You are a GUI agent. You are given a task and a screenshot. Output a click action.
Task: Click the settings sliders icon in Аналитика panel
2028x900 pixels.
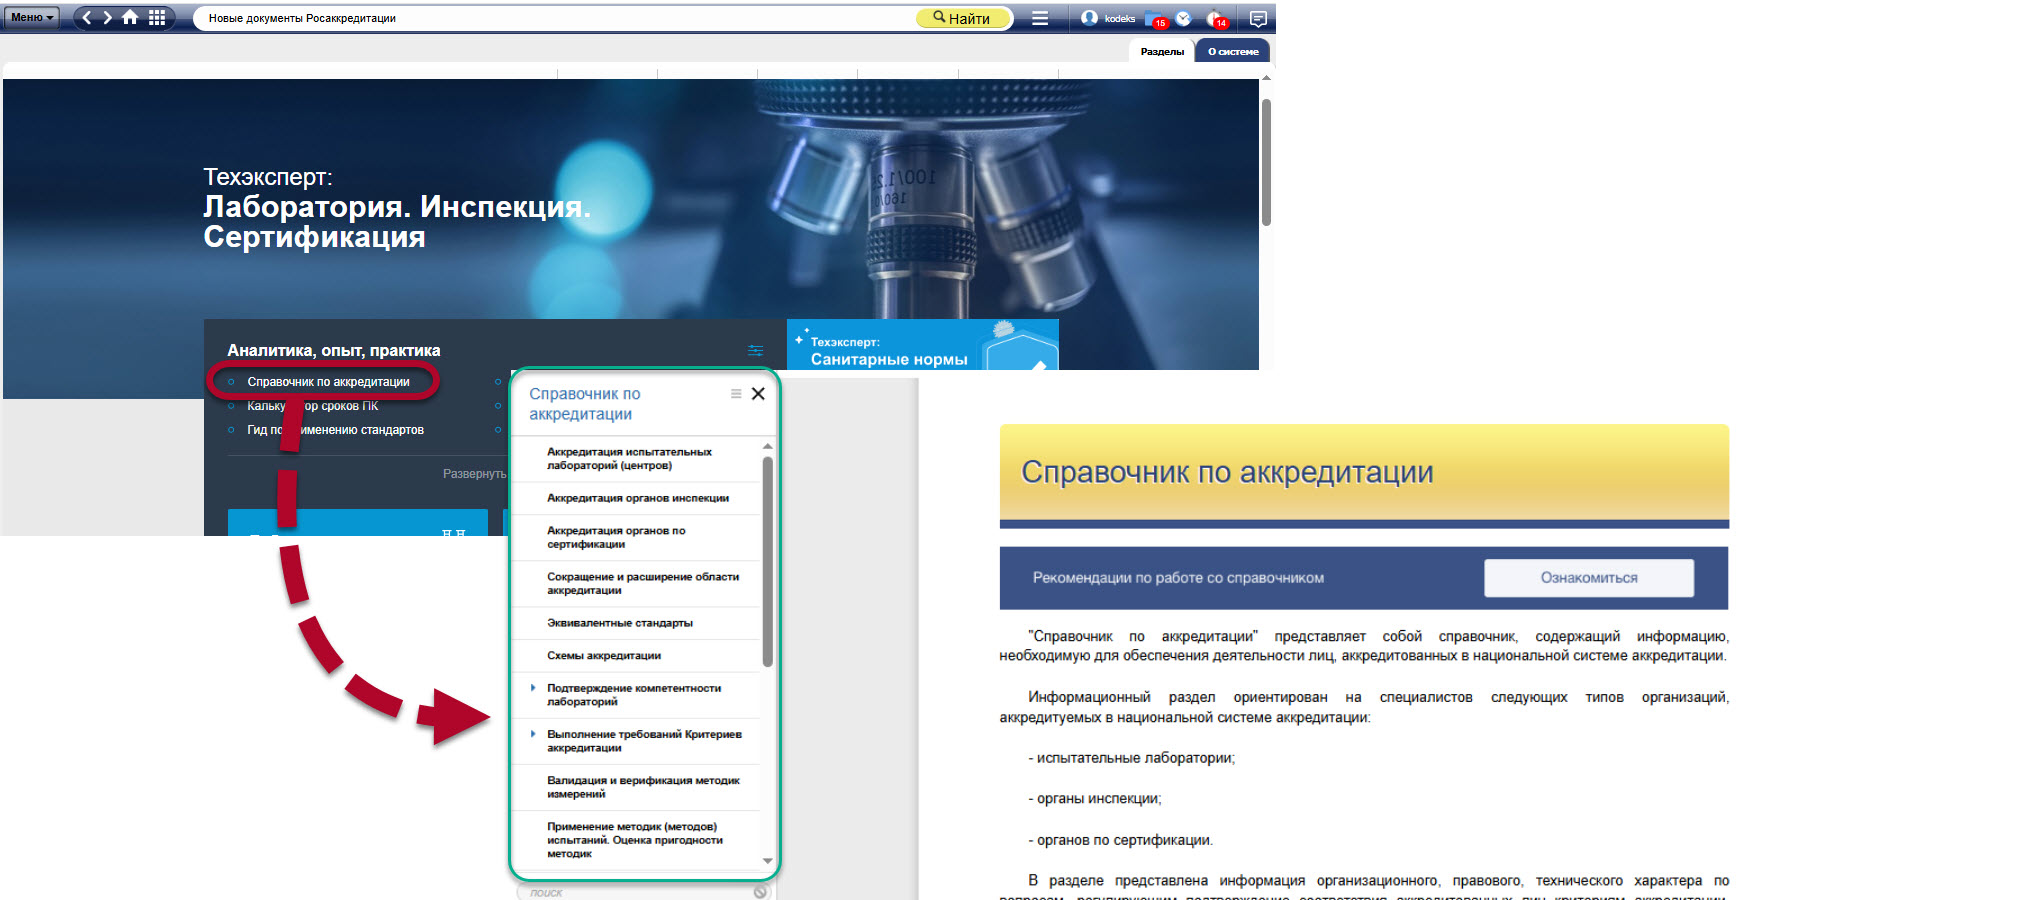pyautogui.click(x=755, y=350)
